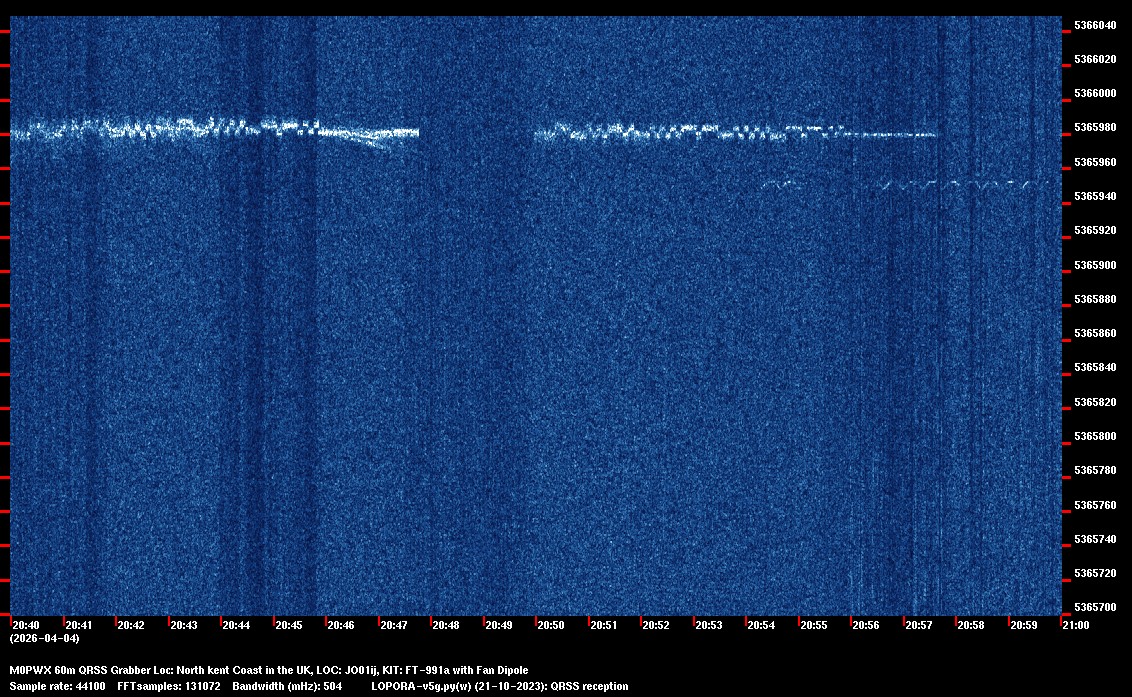
Task: Select the 20:59 time label
Action: 1024,625
